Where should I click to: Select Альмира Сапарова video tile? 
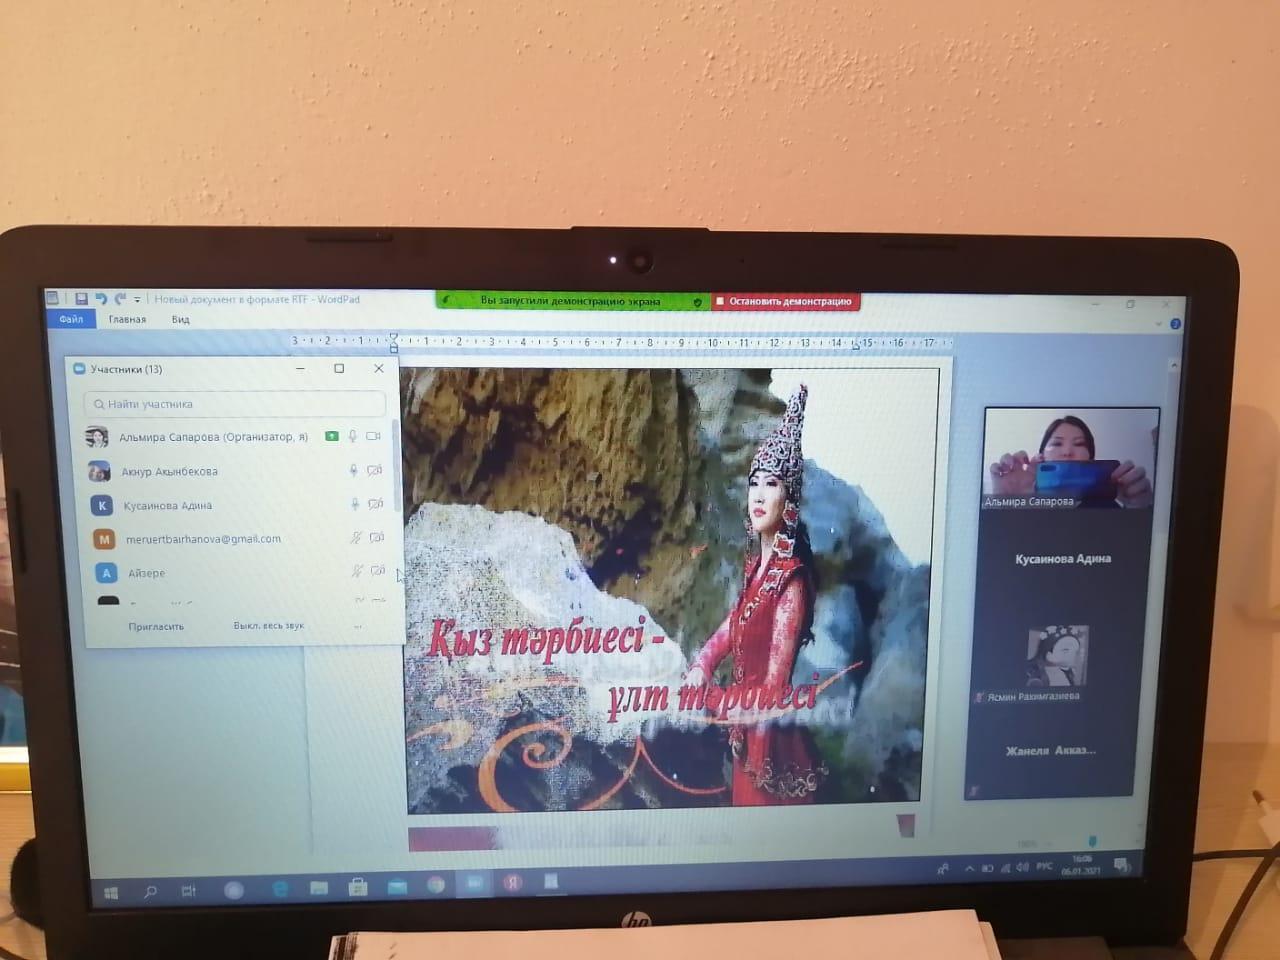1070,458
